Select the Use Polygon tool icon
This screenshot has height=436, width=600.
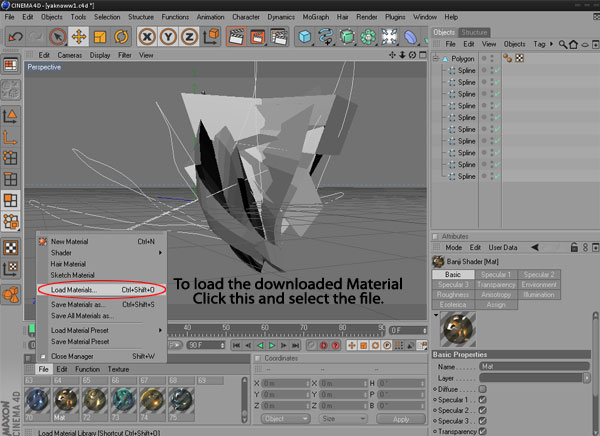10,200
